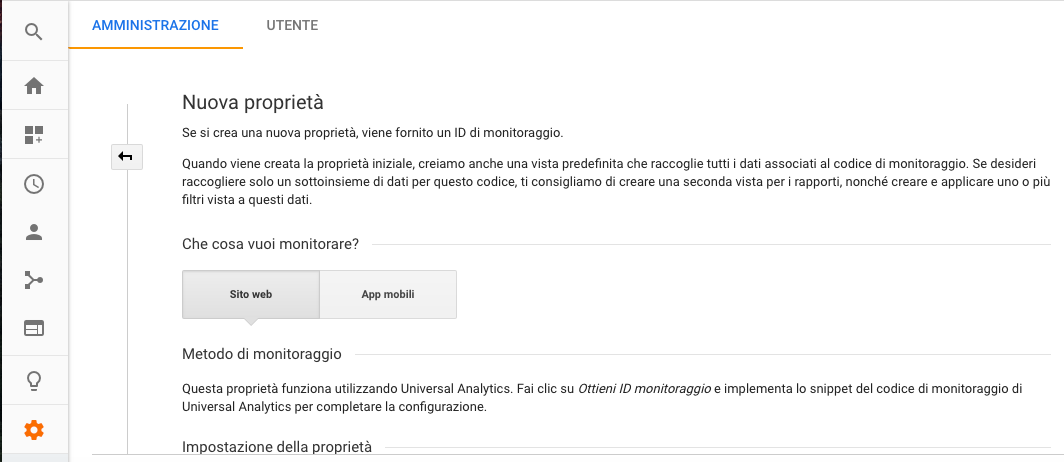Select the App mobili option
The image size is (1064, 462).
coord(388,295)
